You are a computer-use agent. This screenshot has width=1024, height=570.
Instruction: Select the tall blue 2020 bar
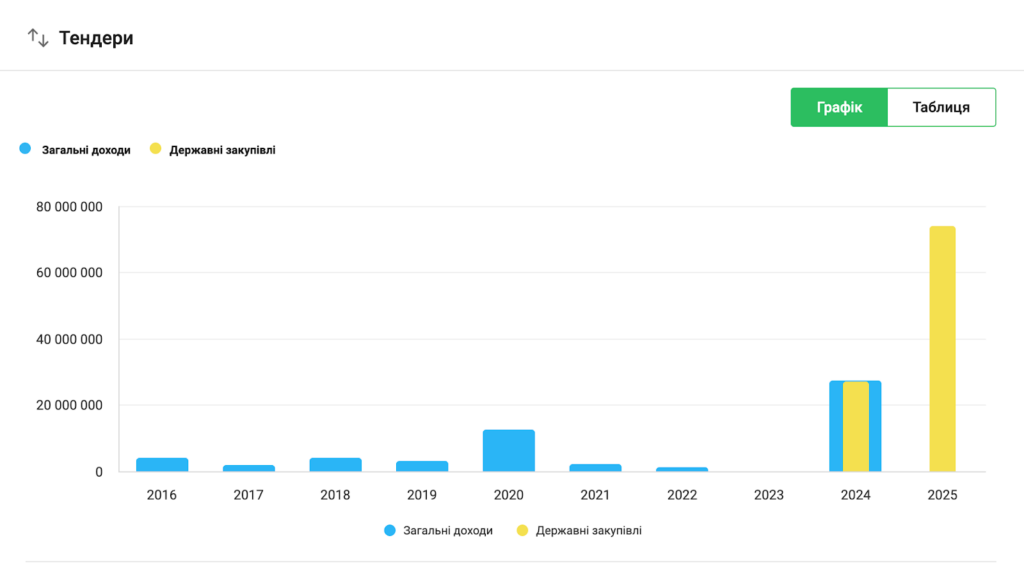click(x=508, y=451)
